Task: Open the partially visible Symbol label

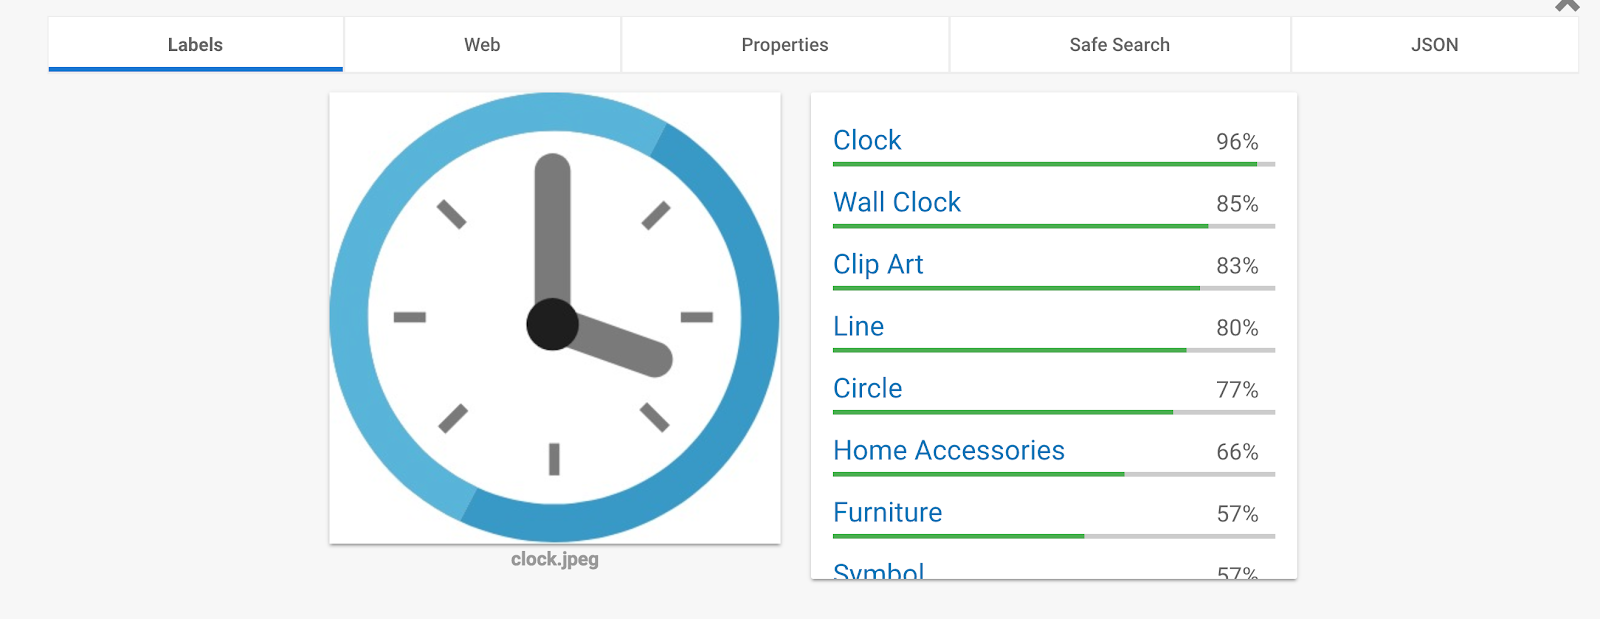Action: (x=878, y=571)
